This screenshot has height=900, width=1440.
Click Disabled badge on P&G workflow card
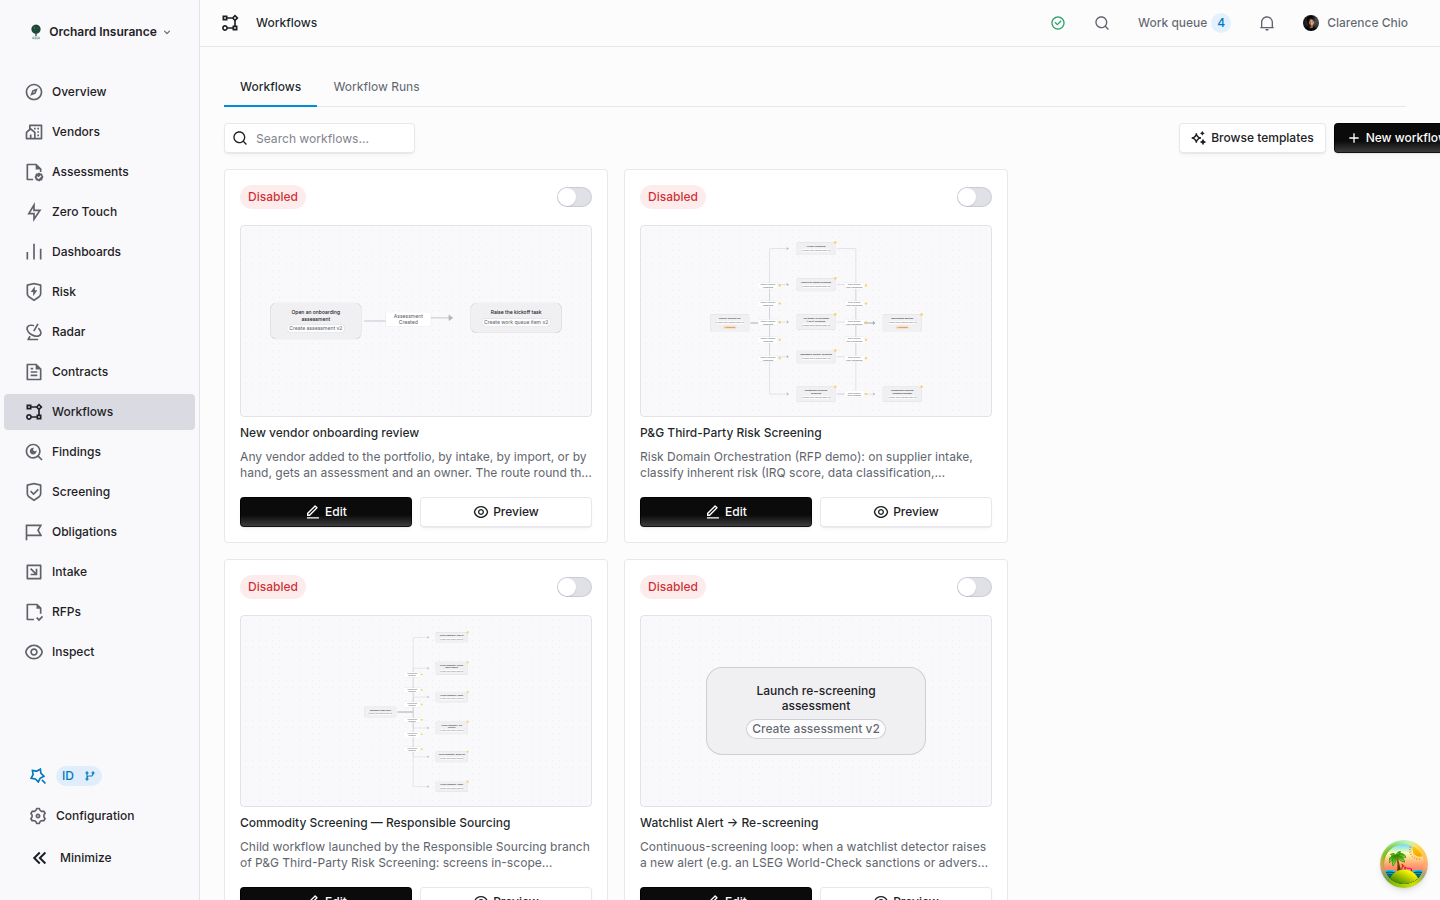point(673,197)
